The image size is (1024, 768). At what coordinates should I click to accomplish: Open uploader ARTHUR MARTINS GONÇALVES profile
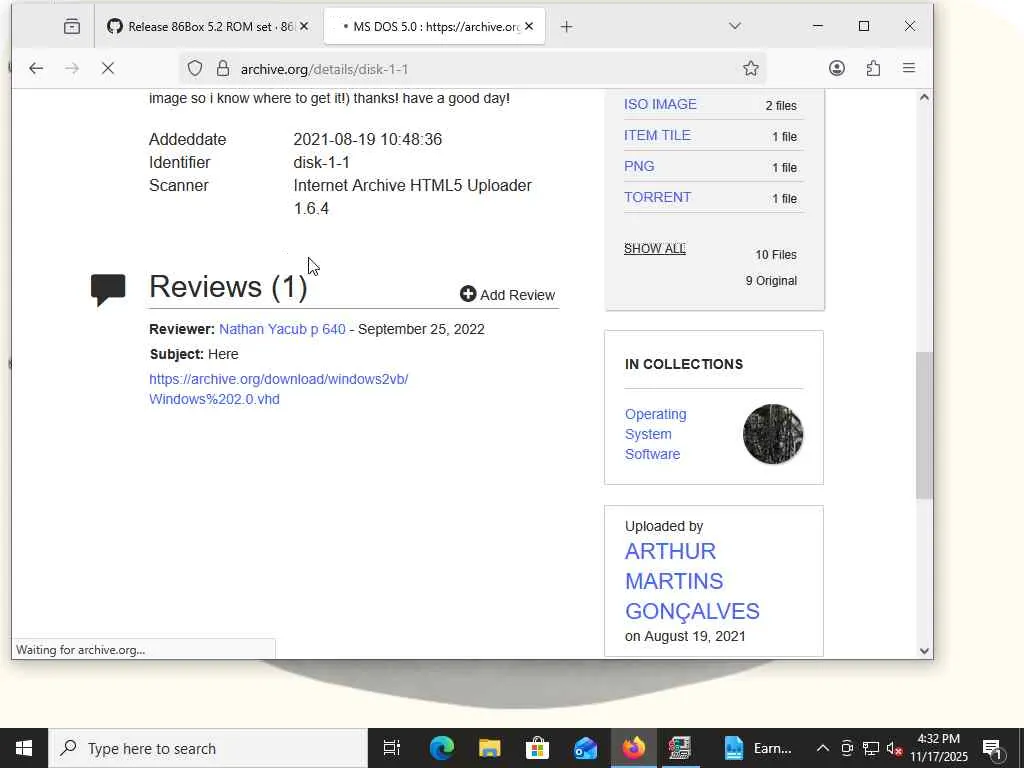click(692, 581)
